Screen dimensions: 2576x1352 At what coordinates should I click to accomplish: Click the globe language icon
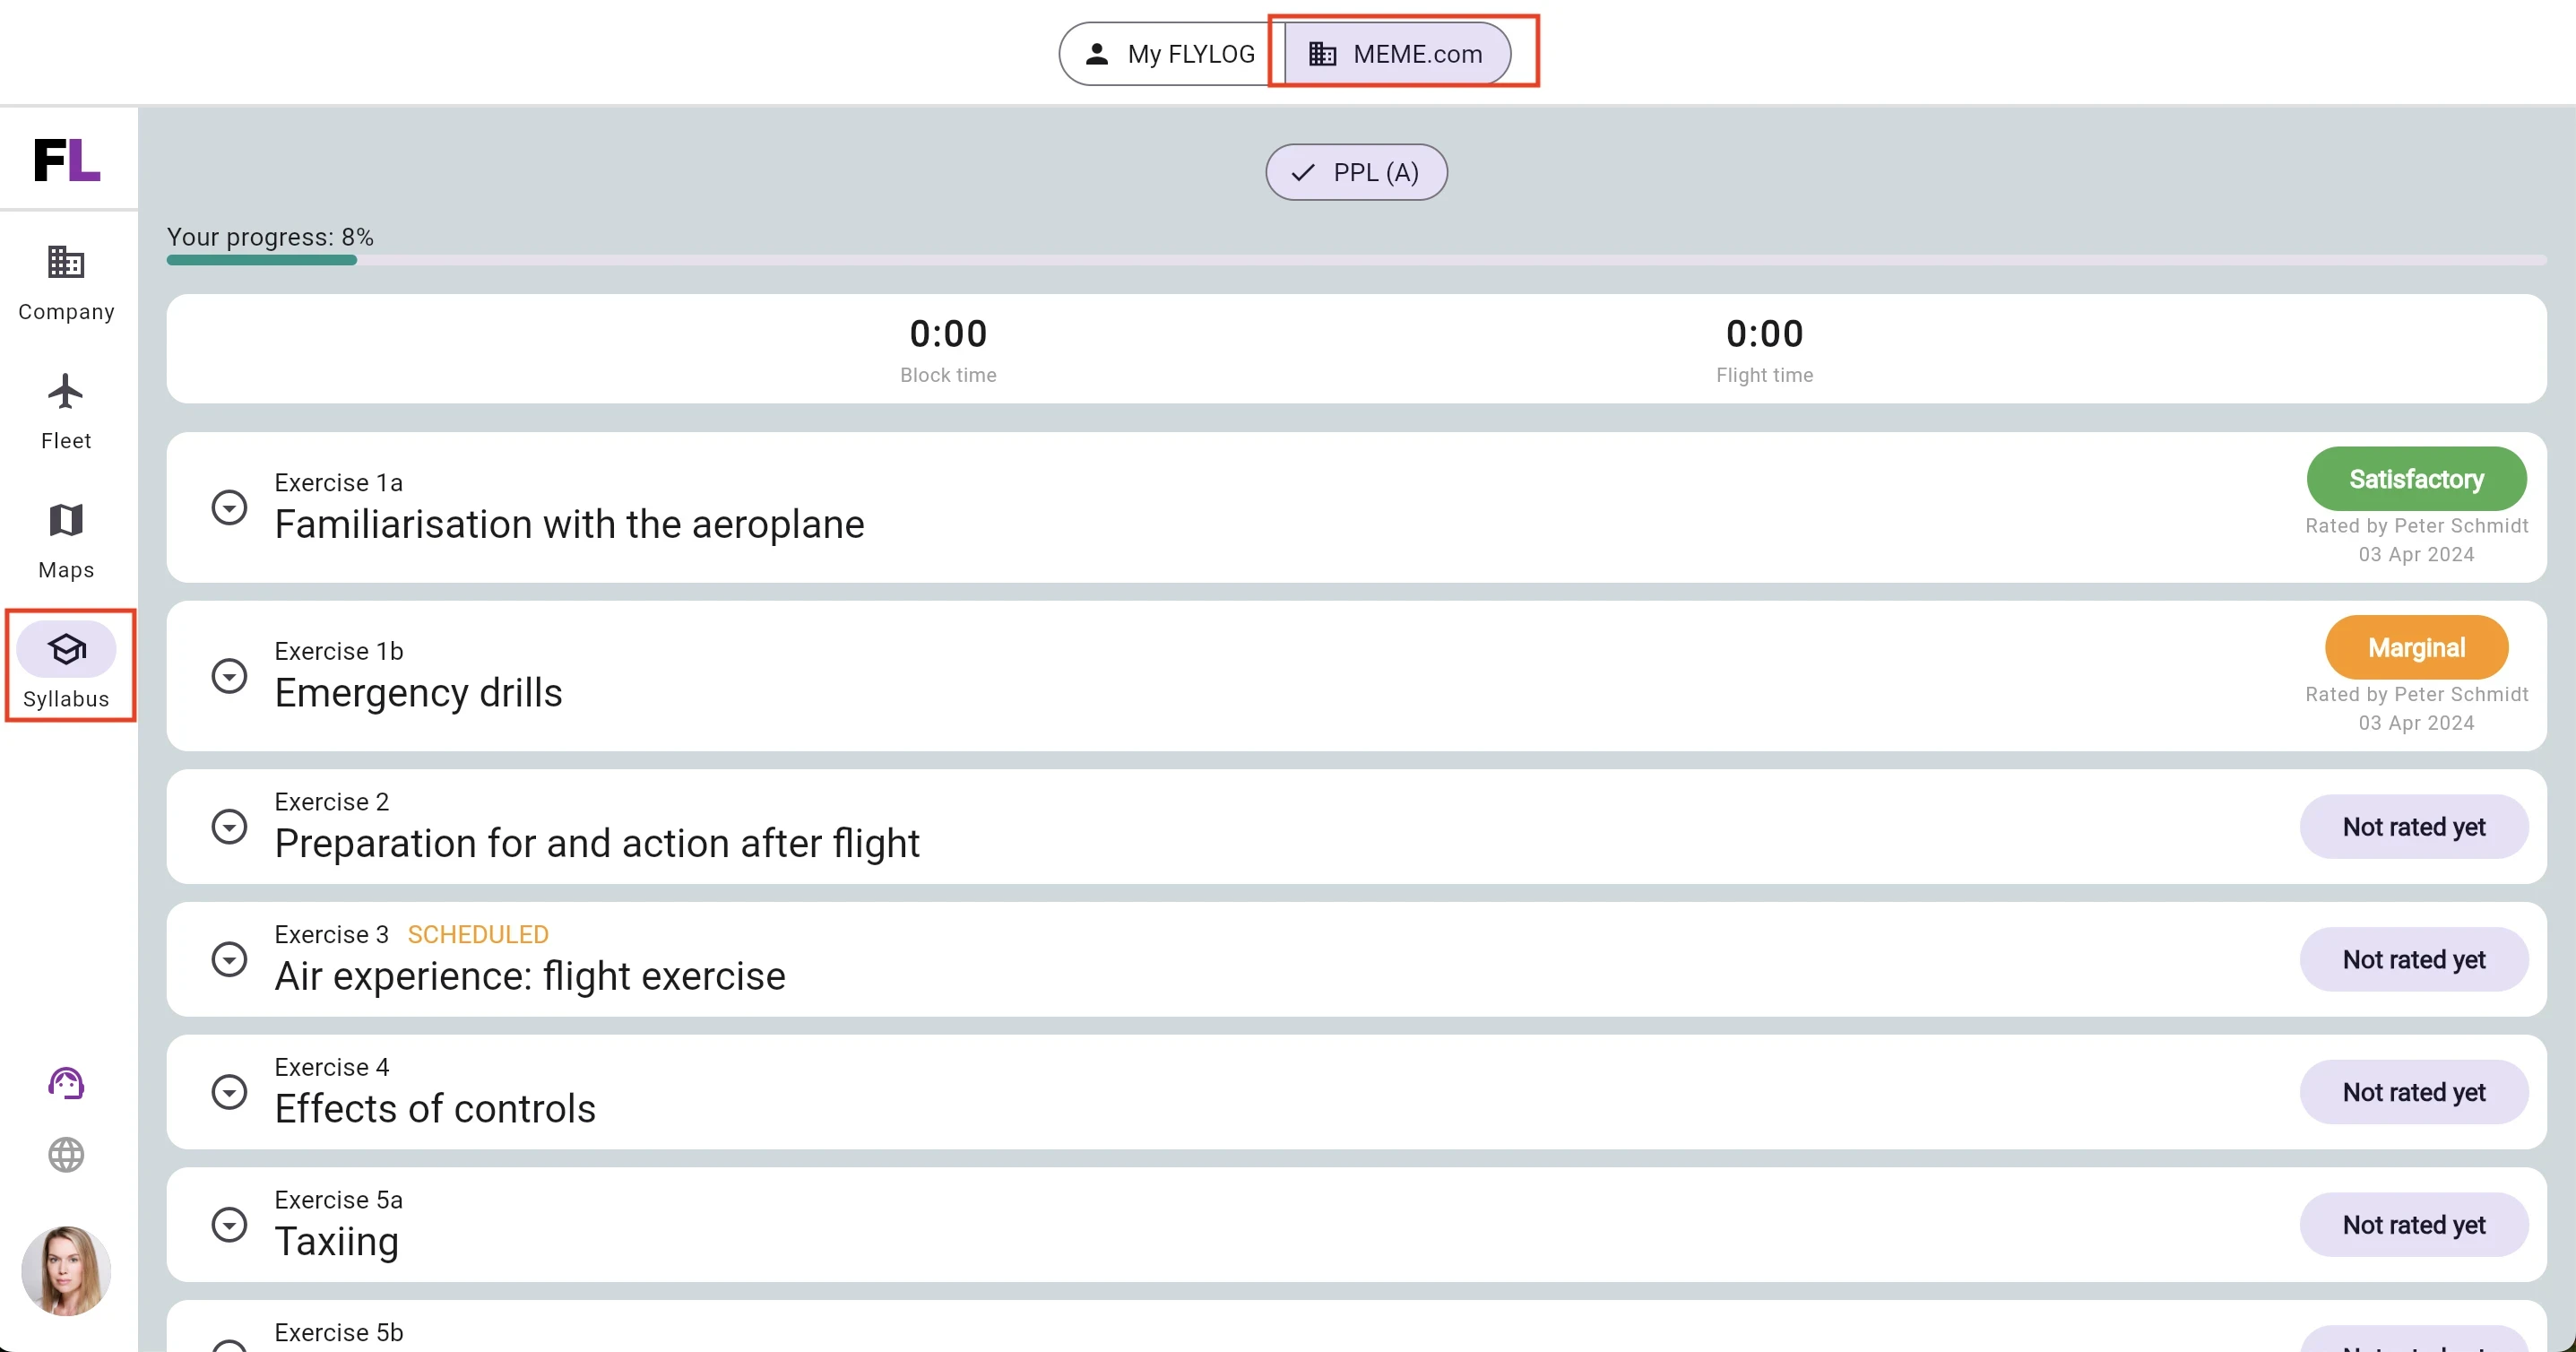(x=66, y=1155)
